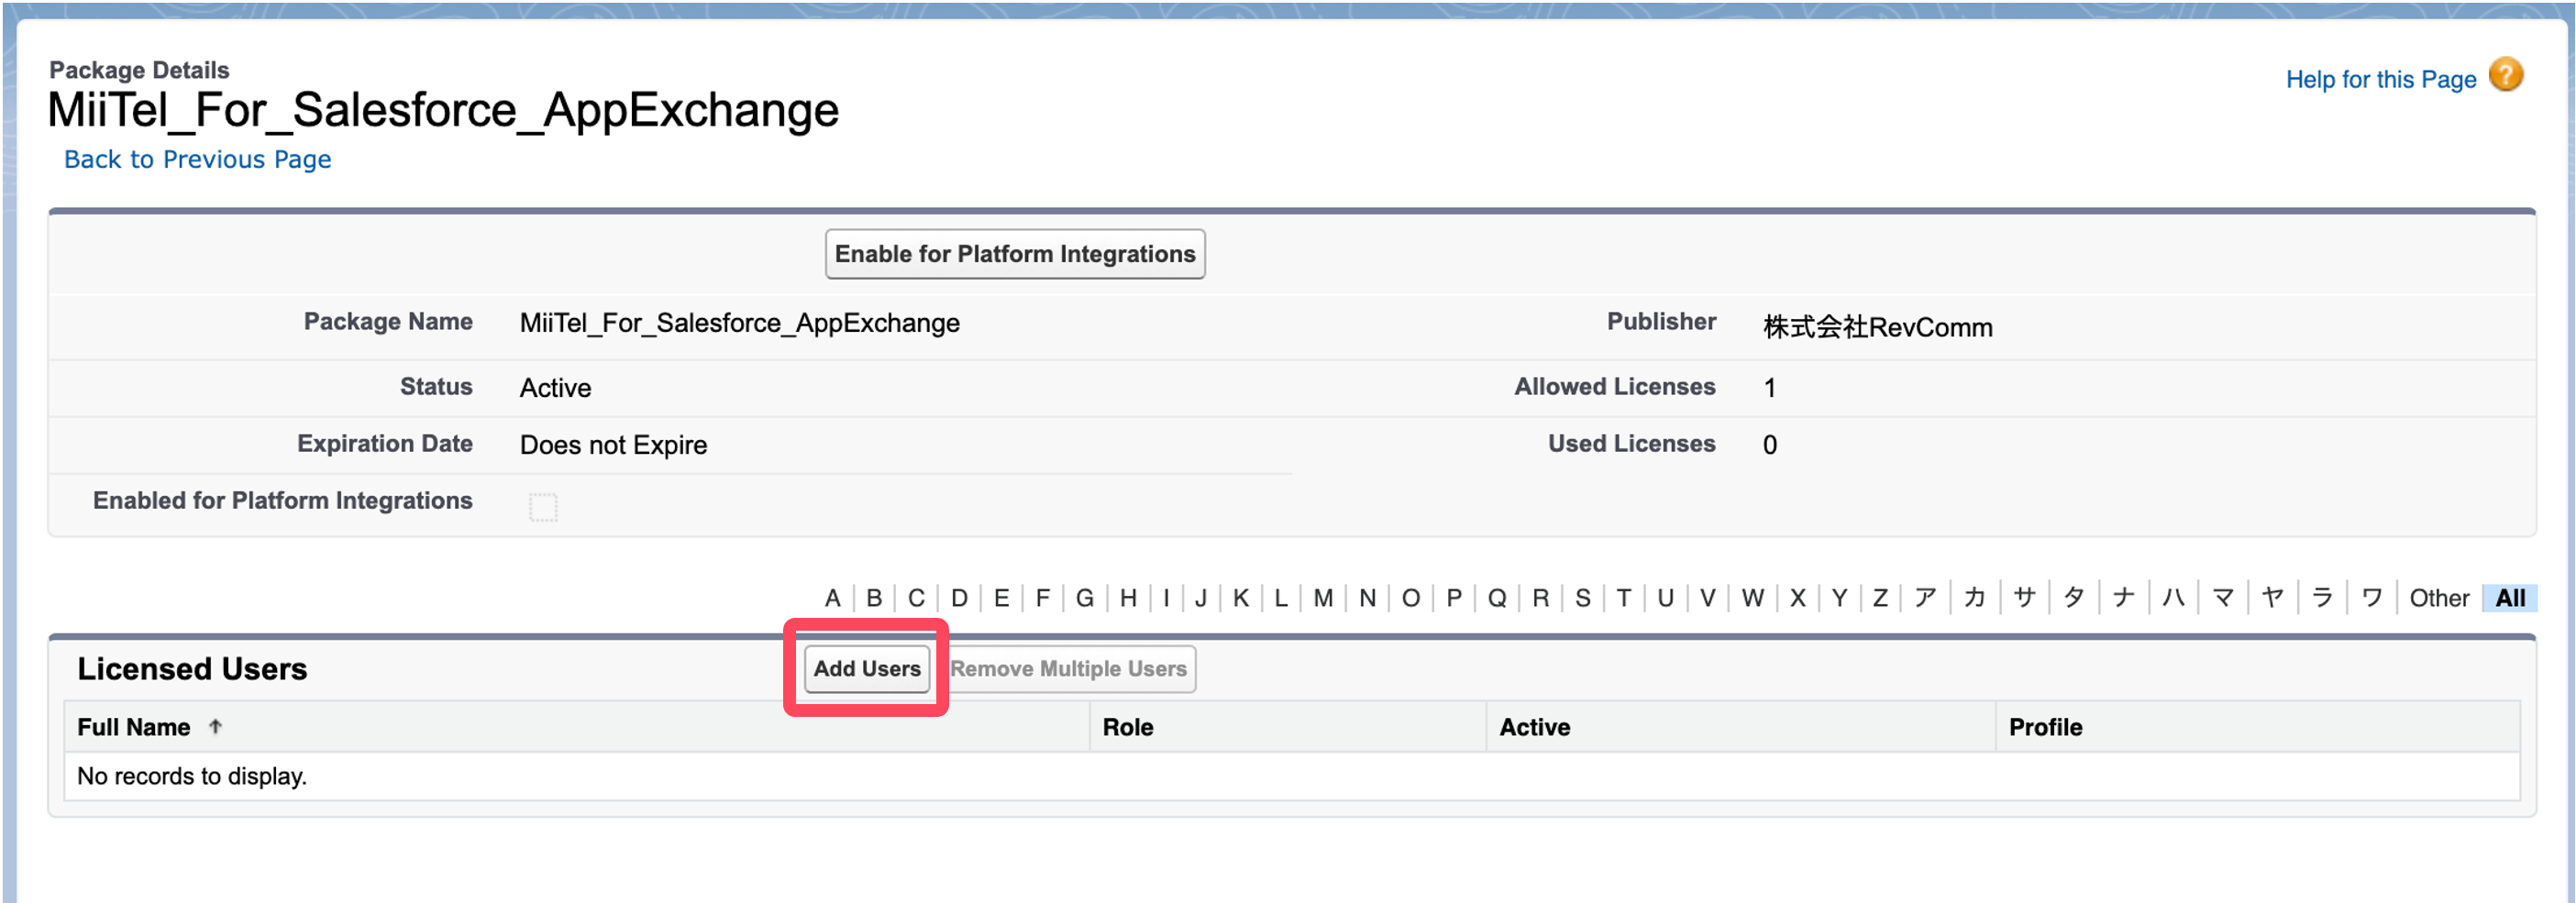Filter users by kana ナ

point(2123,598)
